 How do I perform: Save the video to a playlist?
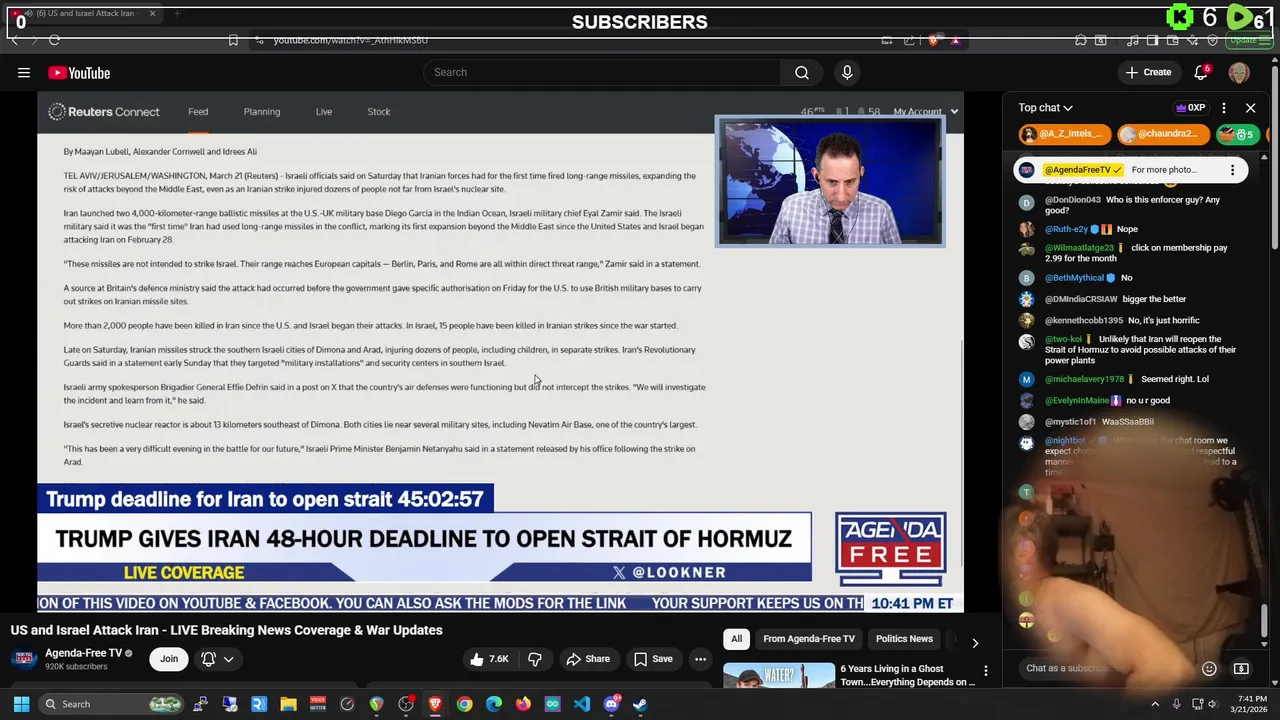652,659
